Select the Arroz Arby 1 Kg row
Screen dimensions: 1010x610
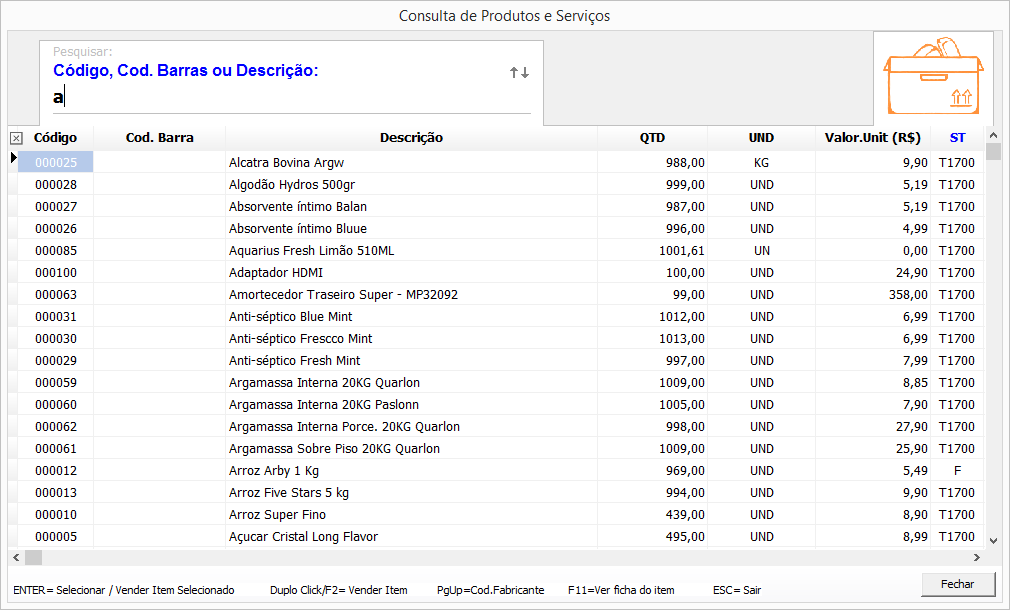(500, 470)
